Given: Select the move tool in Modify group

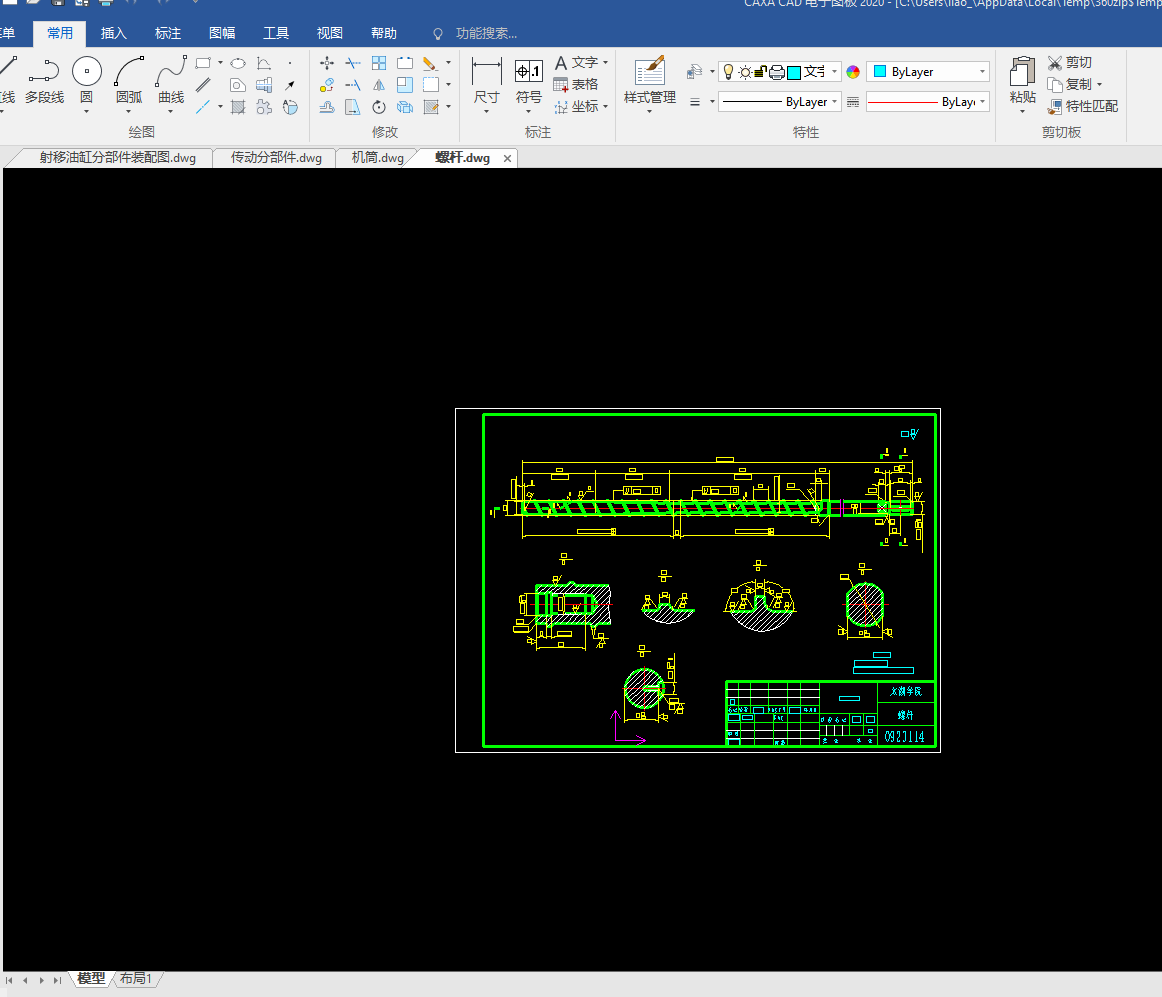Looking at the screenshot, I should pos(327,63).
